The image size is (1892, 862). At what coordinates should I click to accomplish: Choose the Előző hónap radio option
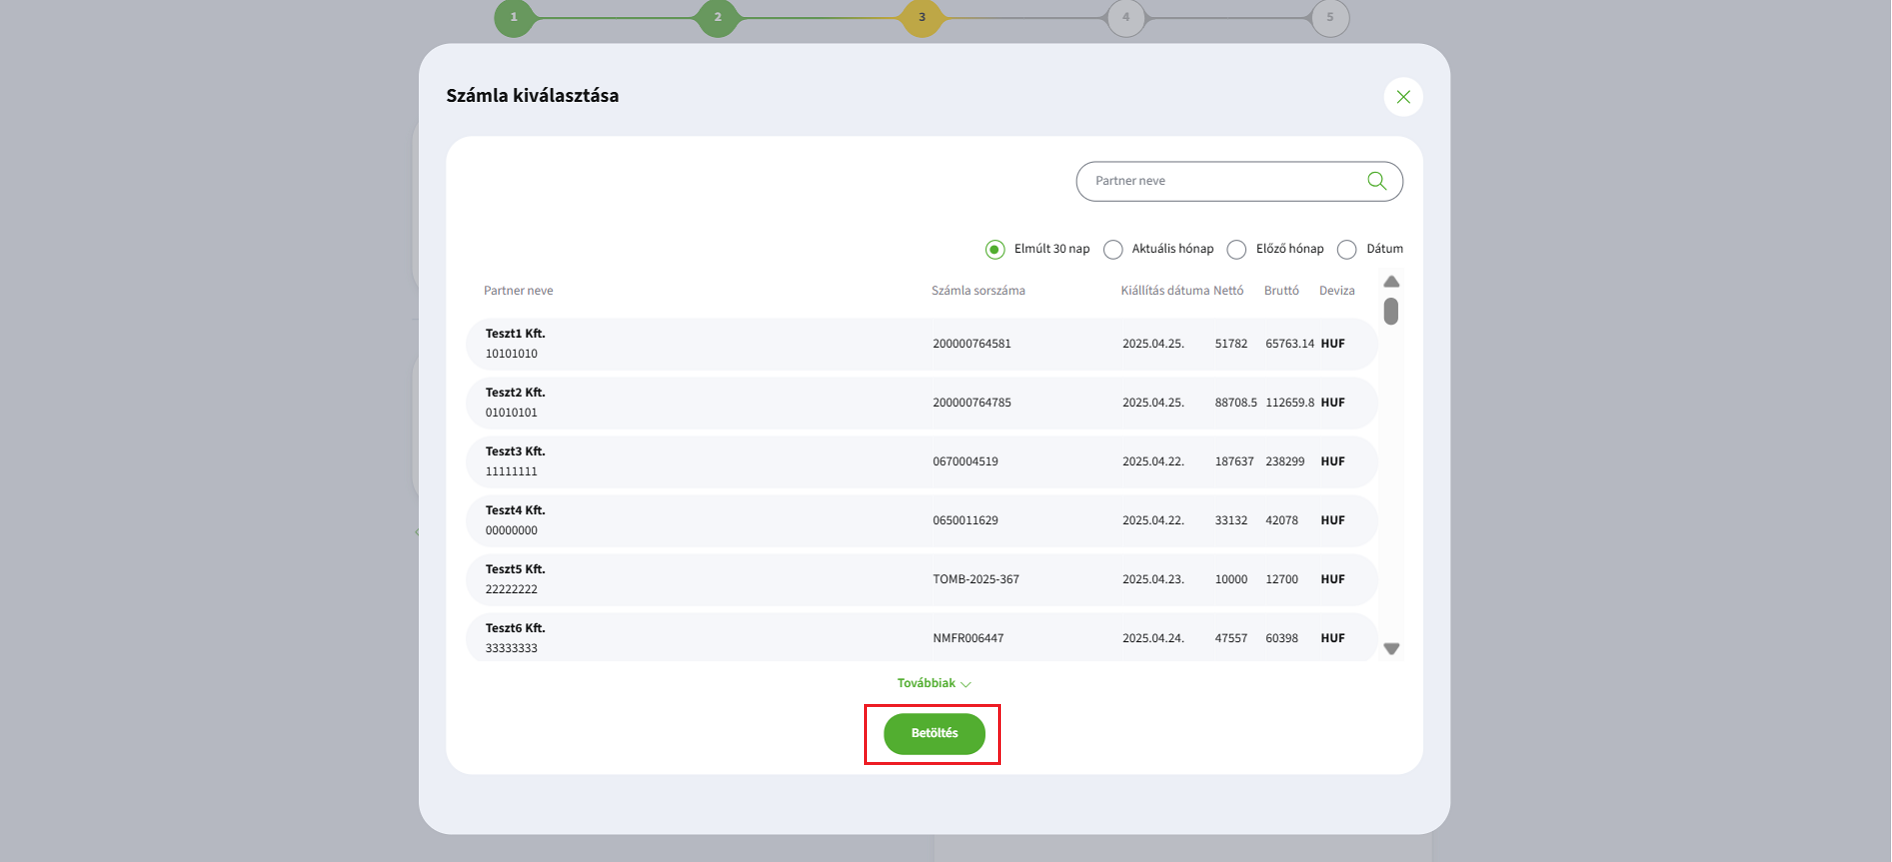1237,249
